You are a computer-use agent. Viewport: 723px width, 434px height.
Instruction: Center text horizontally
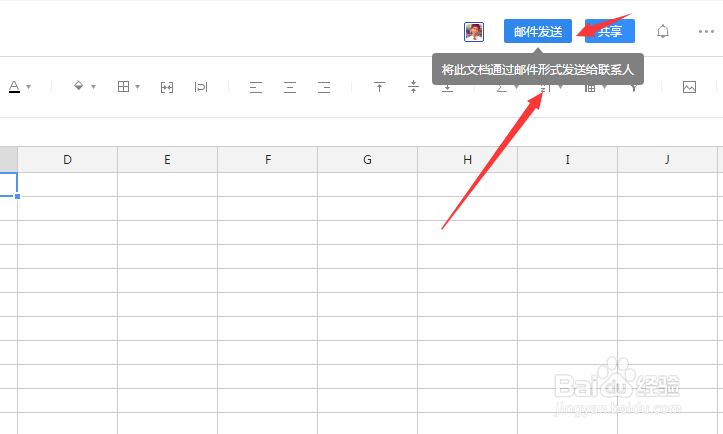(290, 87)
